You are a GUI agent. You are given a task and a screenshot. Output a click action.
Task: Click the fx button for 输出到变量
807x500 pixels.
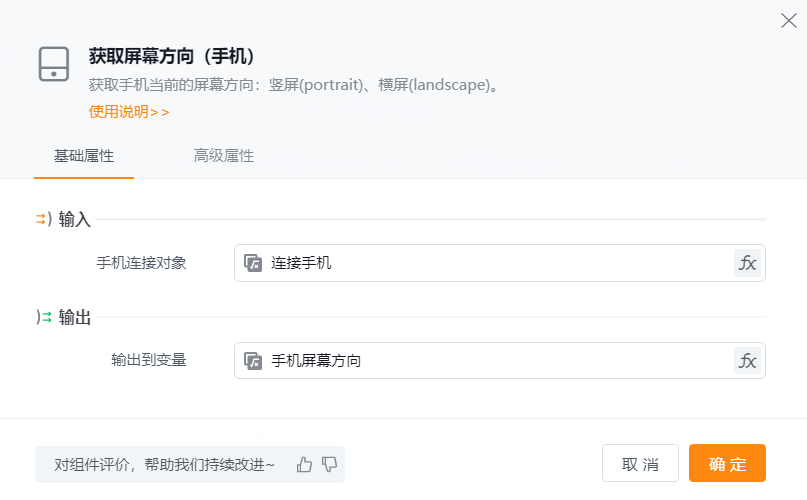[x=747, y=361]
